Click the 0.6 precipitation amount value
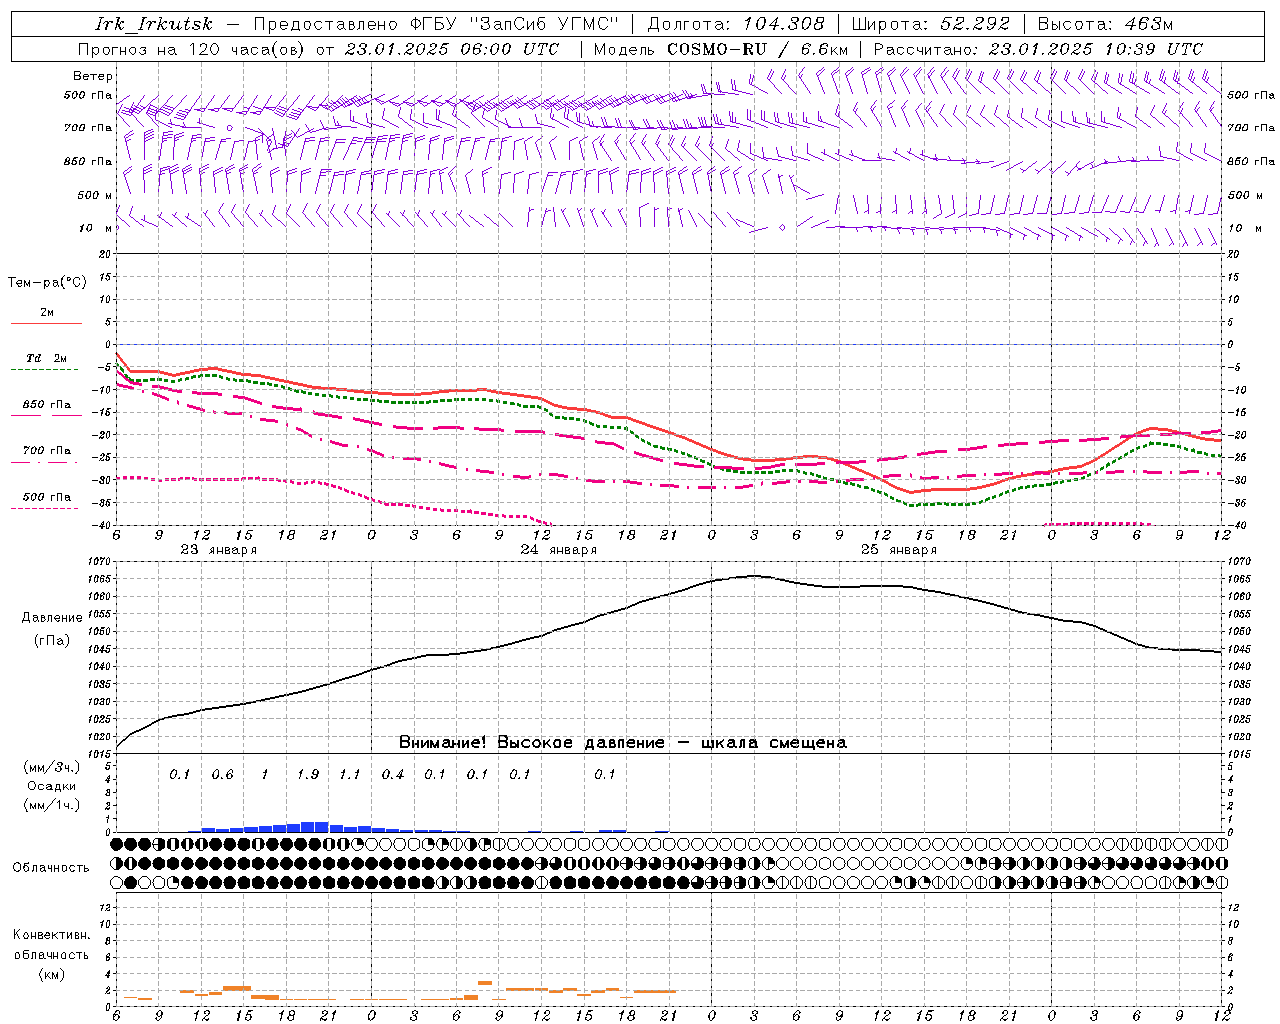 [x=222, y=774]
